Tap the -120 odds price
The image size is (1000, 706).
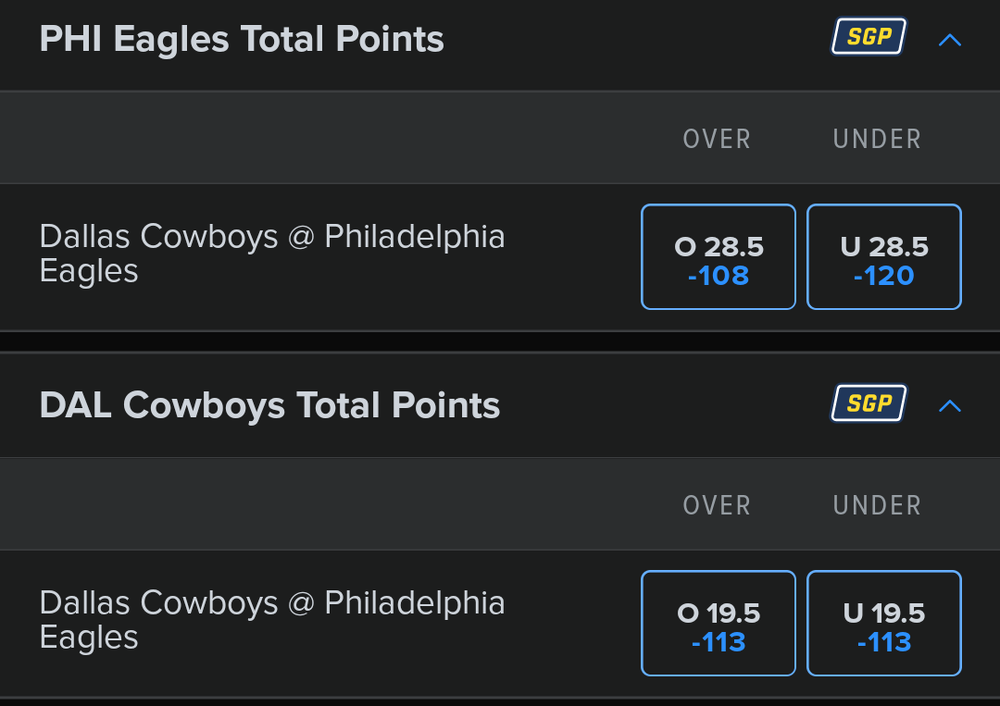pos(884,276)
